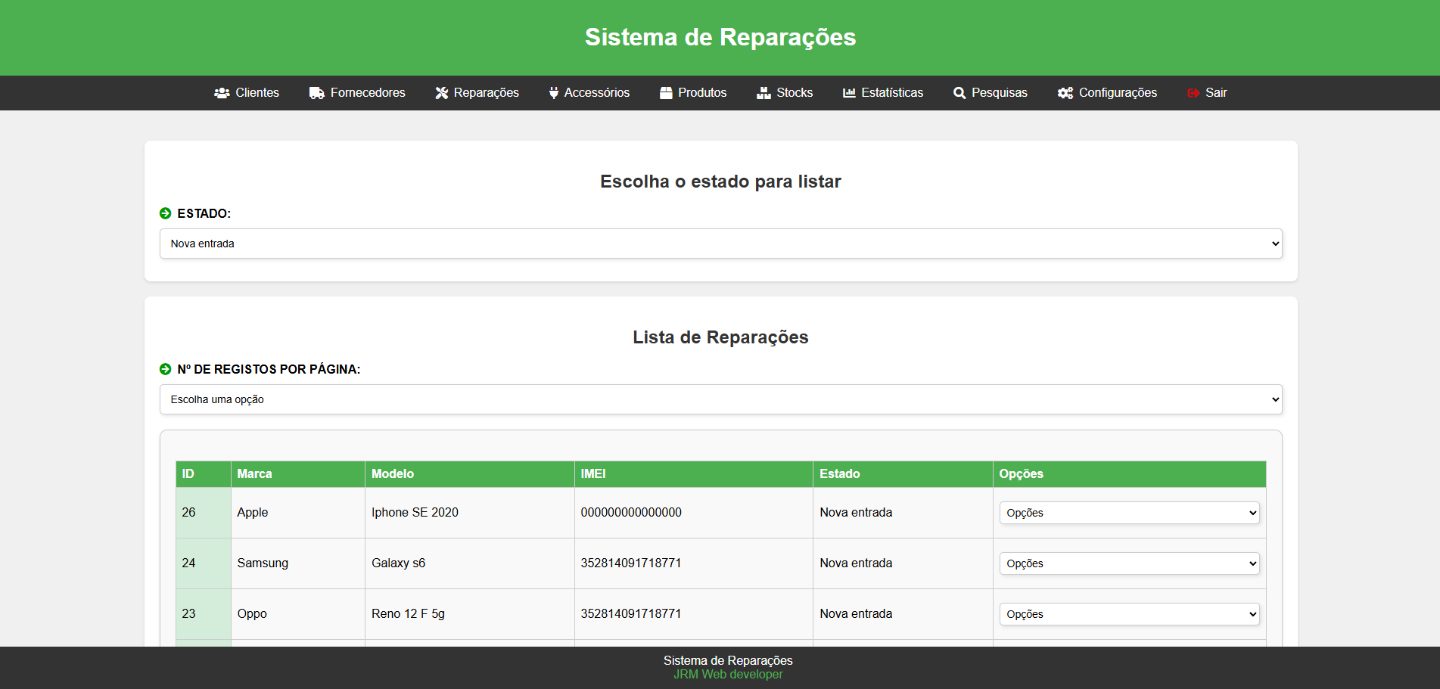Click the arrow icon beside Nº de registos

[x=165, y=369]
